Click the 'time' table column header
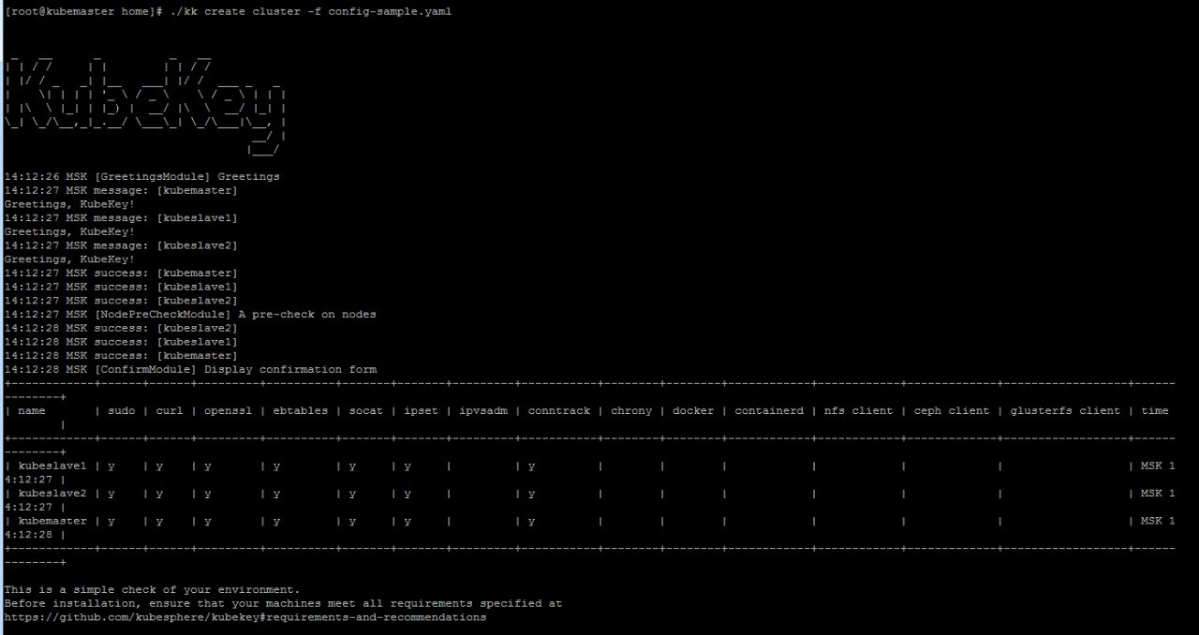 [1155, 411]
